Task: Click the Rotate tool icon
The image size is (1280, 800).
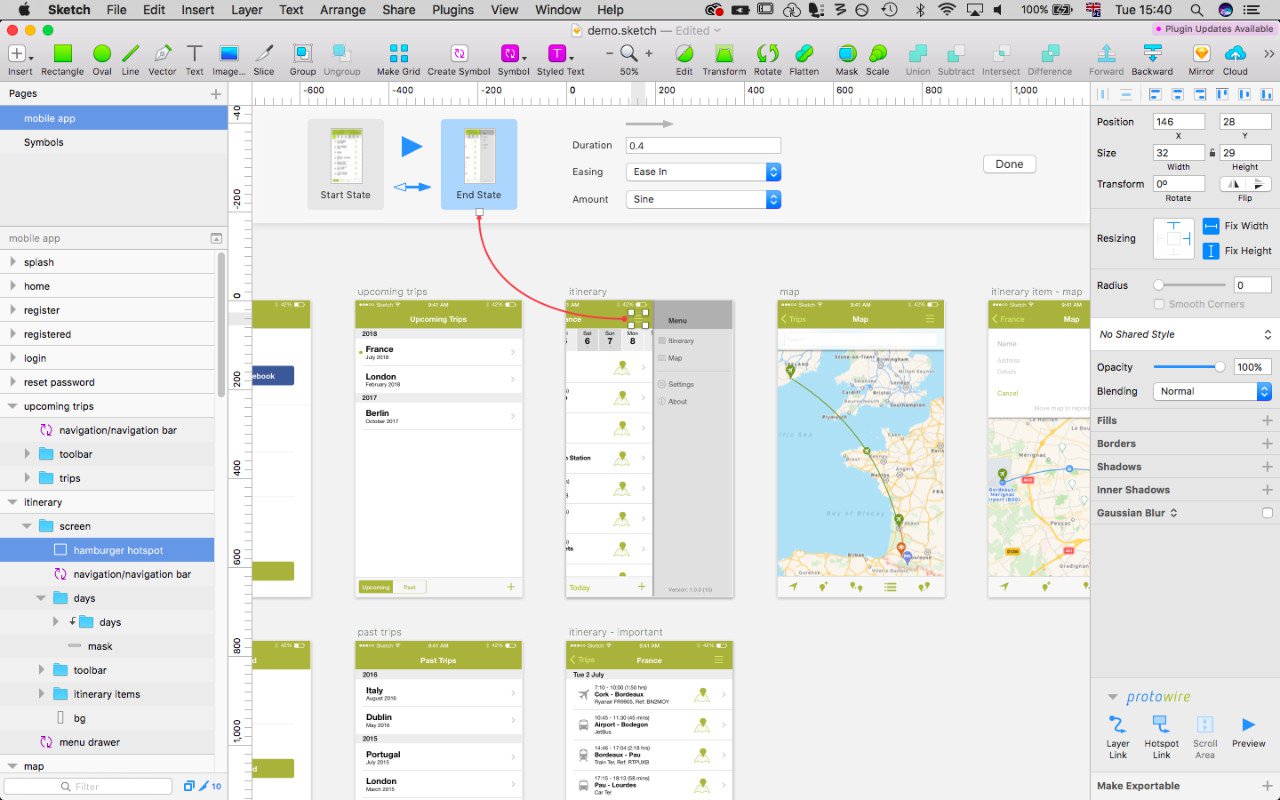Action: (767, 54)
